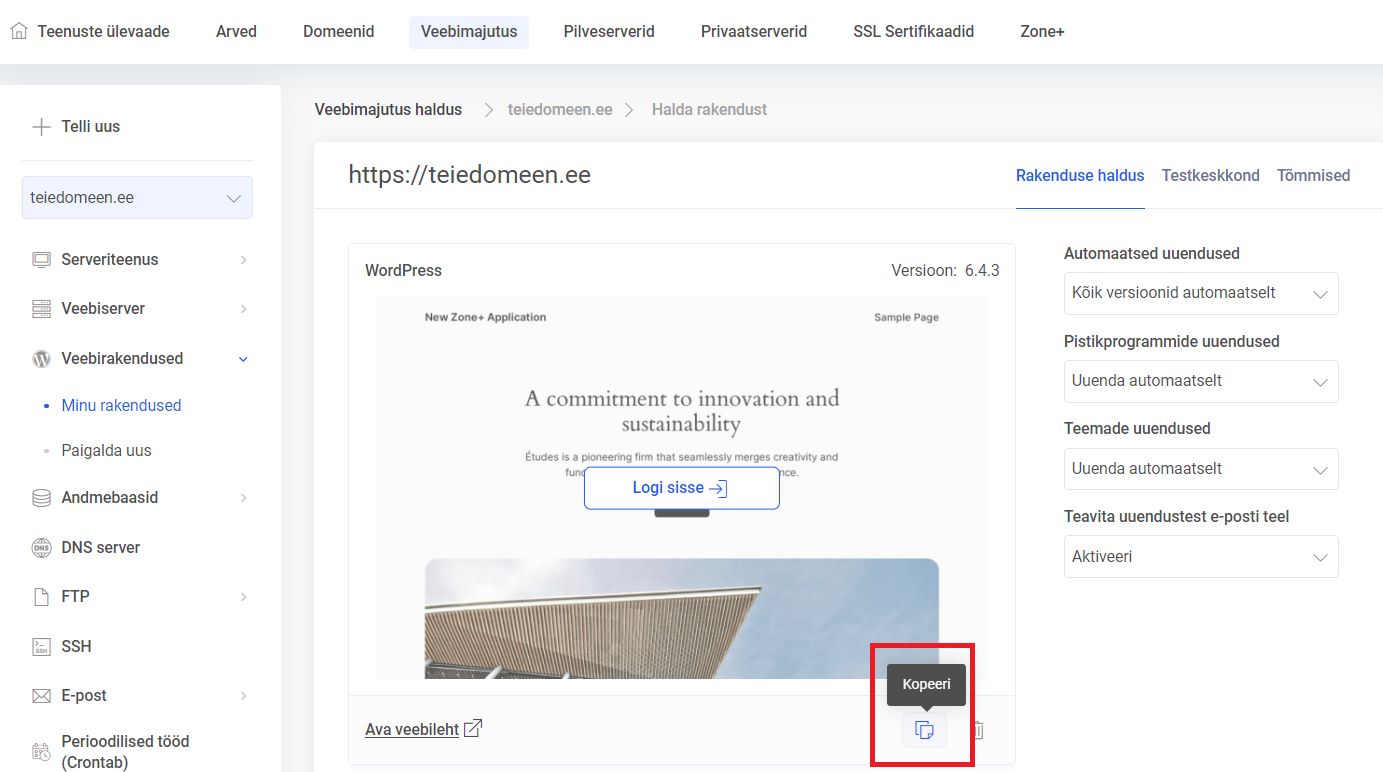Open the teiedomeen.ee domain selector
This screenshot has width=1383, height=772.
[x=137, y=198]
